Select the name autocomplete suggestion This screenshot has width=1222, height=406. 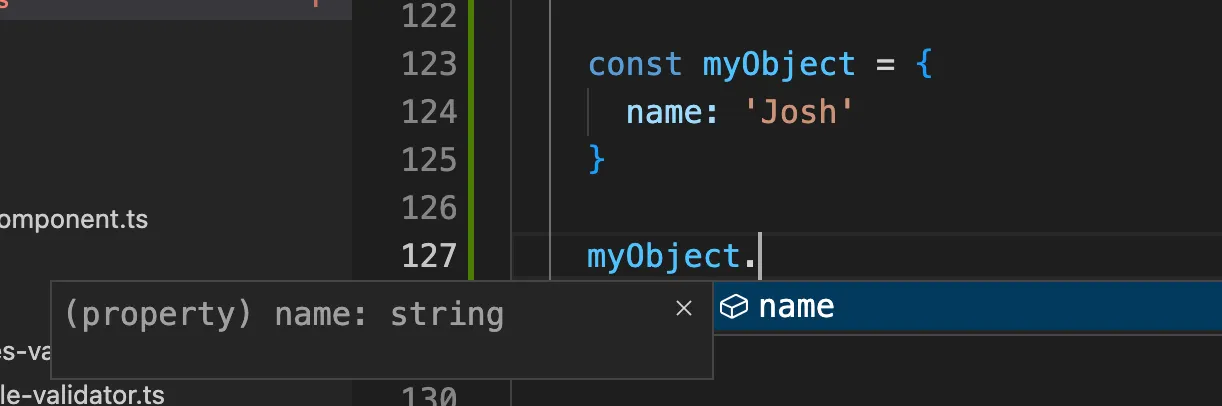pos(967,306)
